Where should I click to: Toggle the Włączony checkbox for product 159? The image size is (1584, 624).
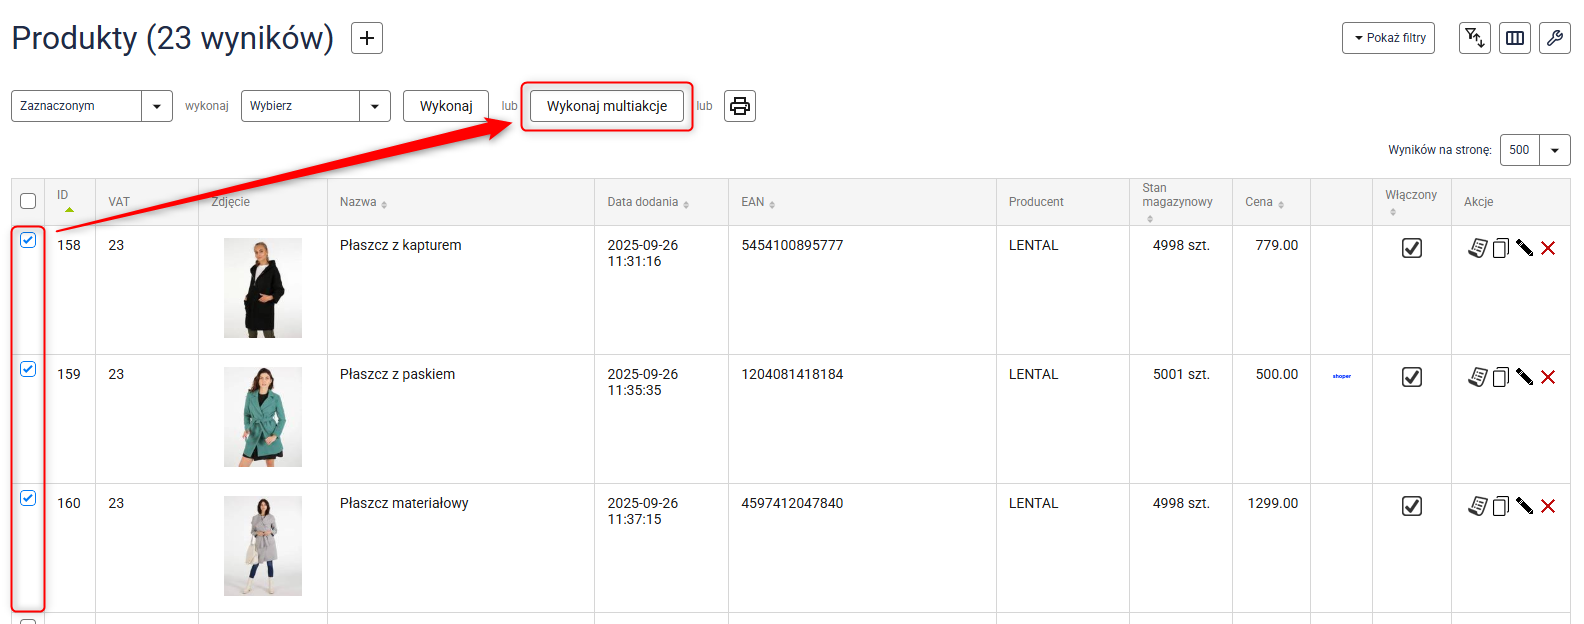[1411, 377]
